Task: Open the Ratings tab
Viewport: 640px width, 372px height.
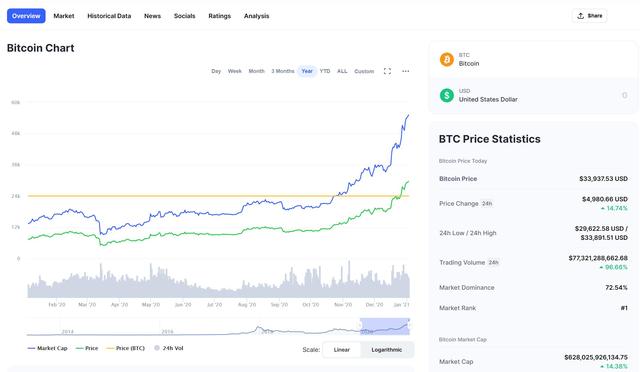Action: coord(220,16)
